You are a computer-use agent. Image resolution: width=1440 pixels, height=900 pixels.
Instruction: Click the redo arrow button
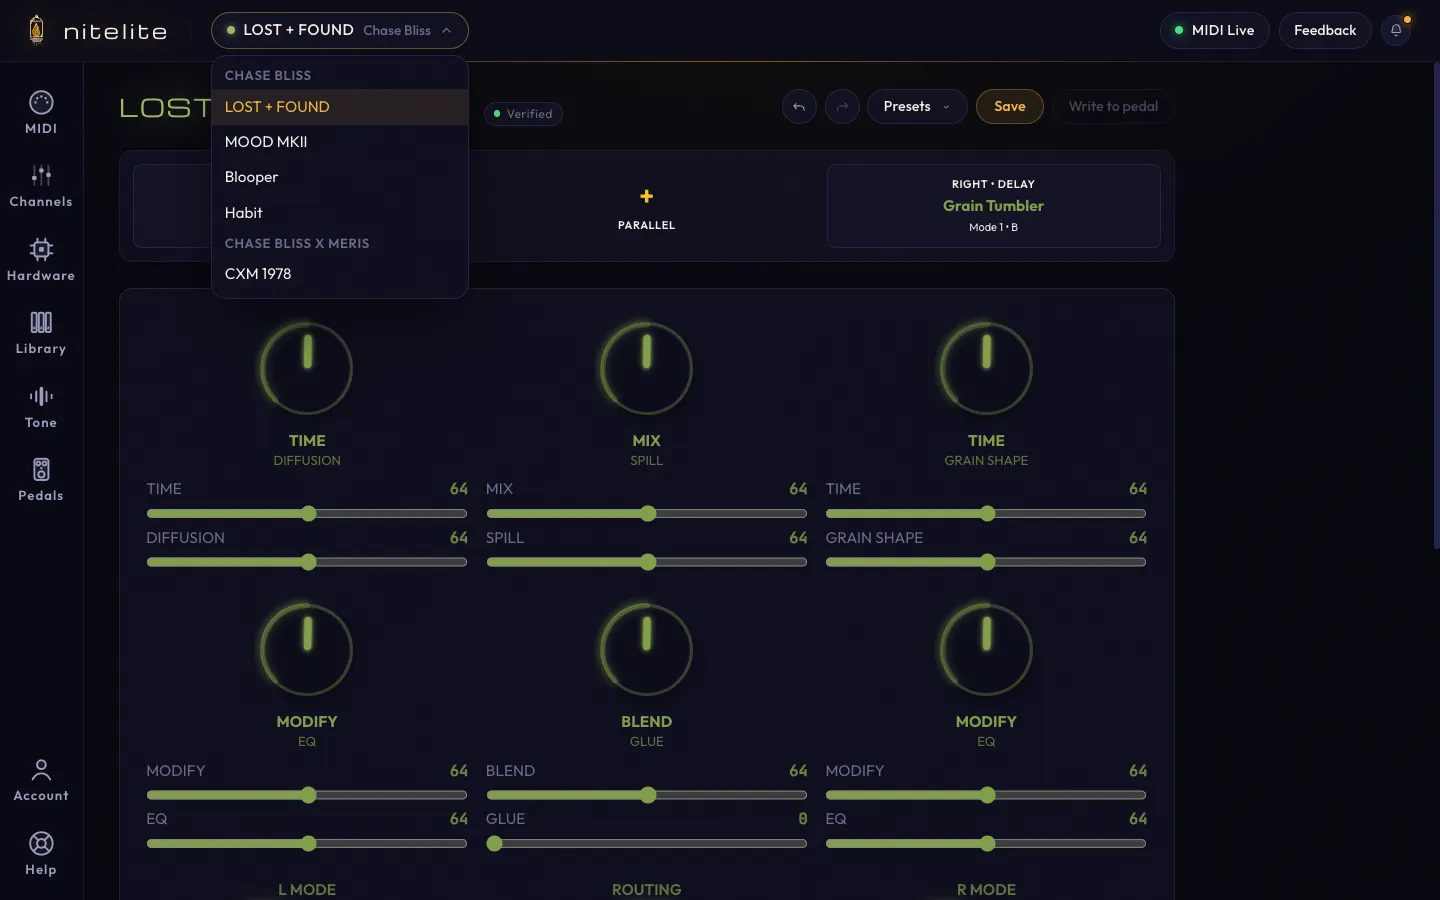click(842, 107)
